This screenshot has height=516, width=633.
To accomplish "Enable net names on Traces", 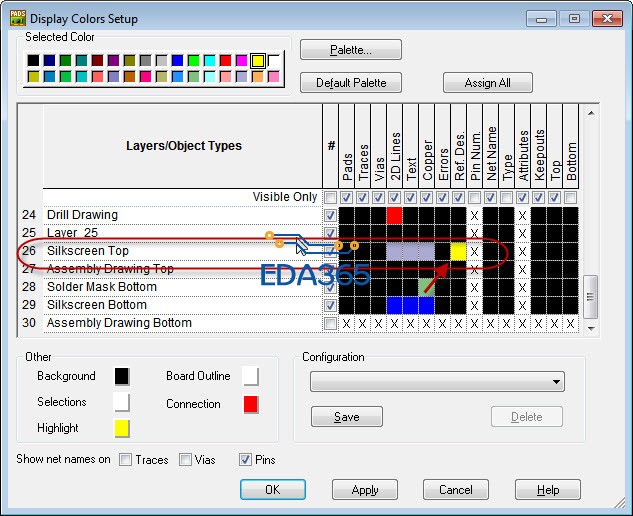I will [125, 459].
